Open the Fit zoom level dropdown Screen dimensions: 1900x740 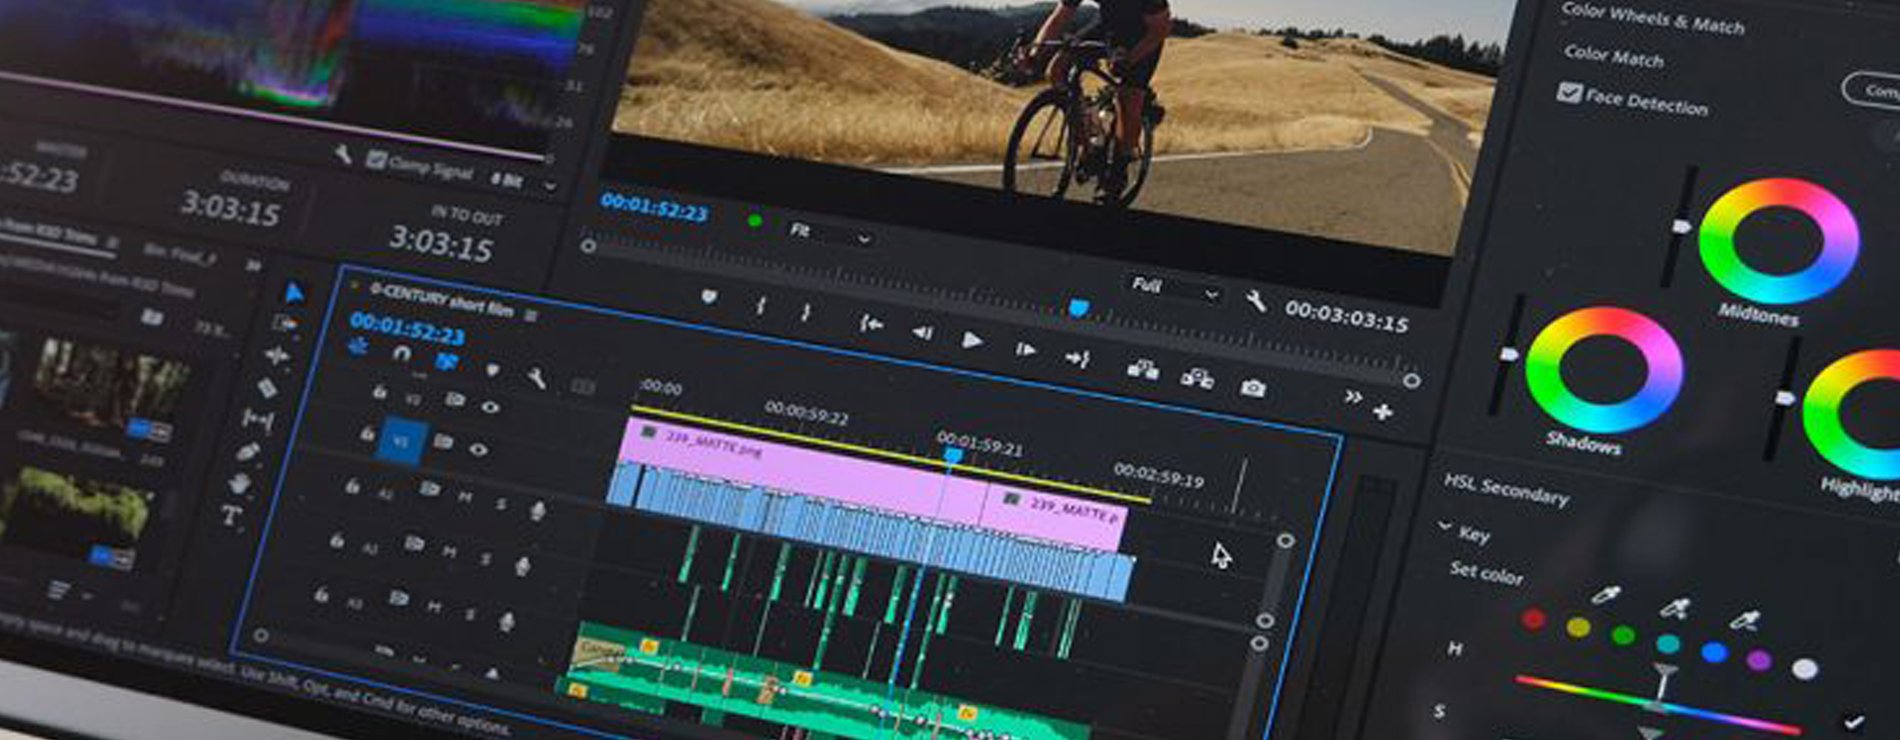(x=830, y=234)
